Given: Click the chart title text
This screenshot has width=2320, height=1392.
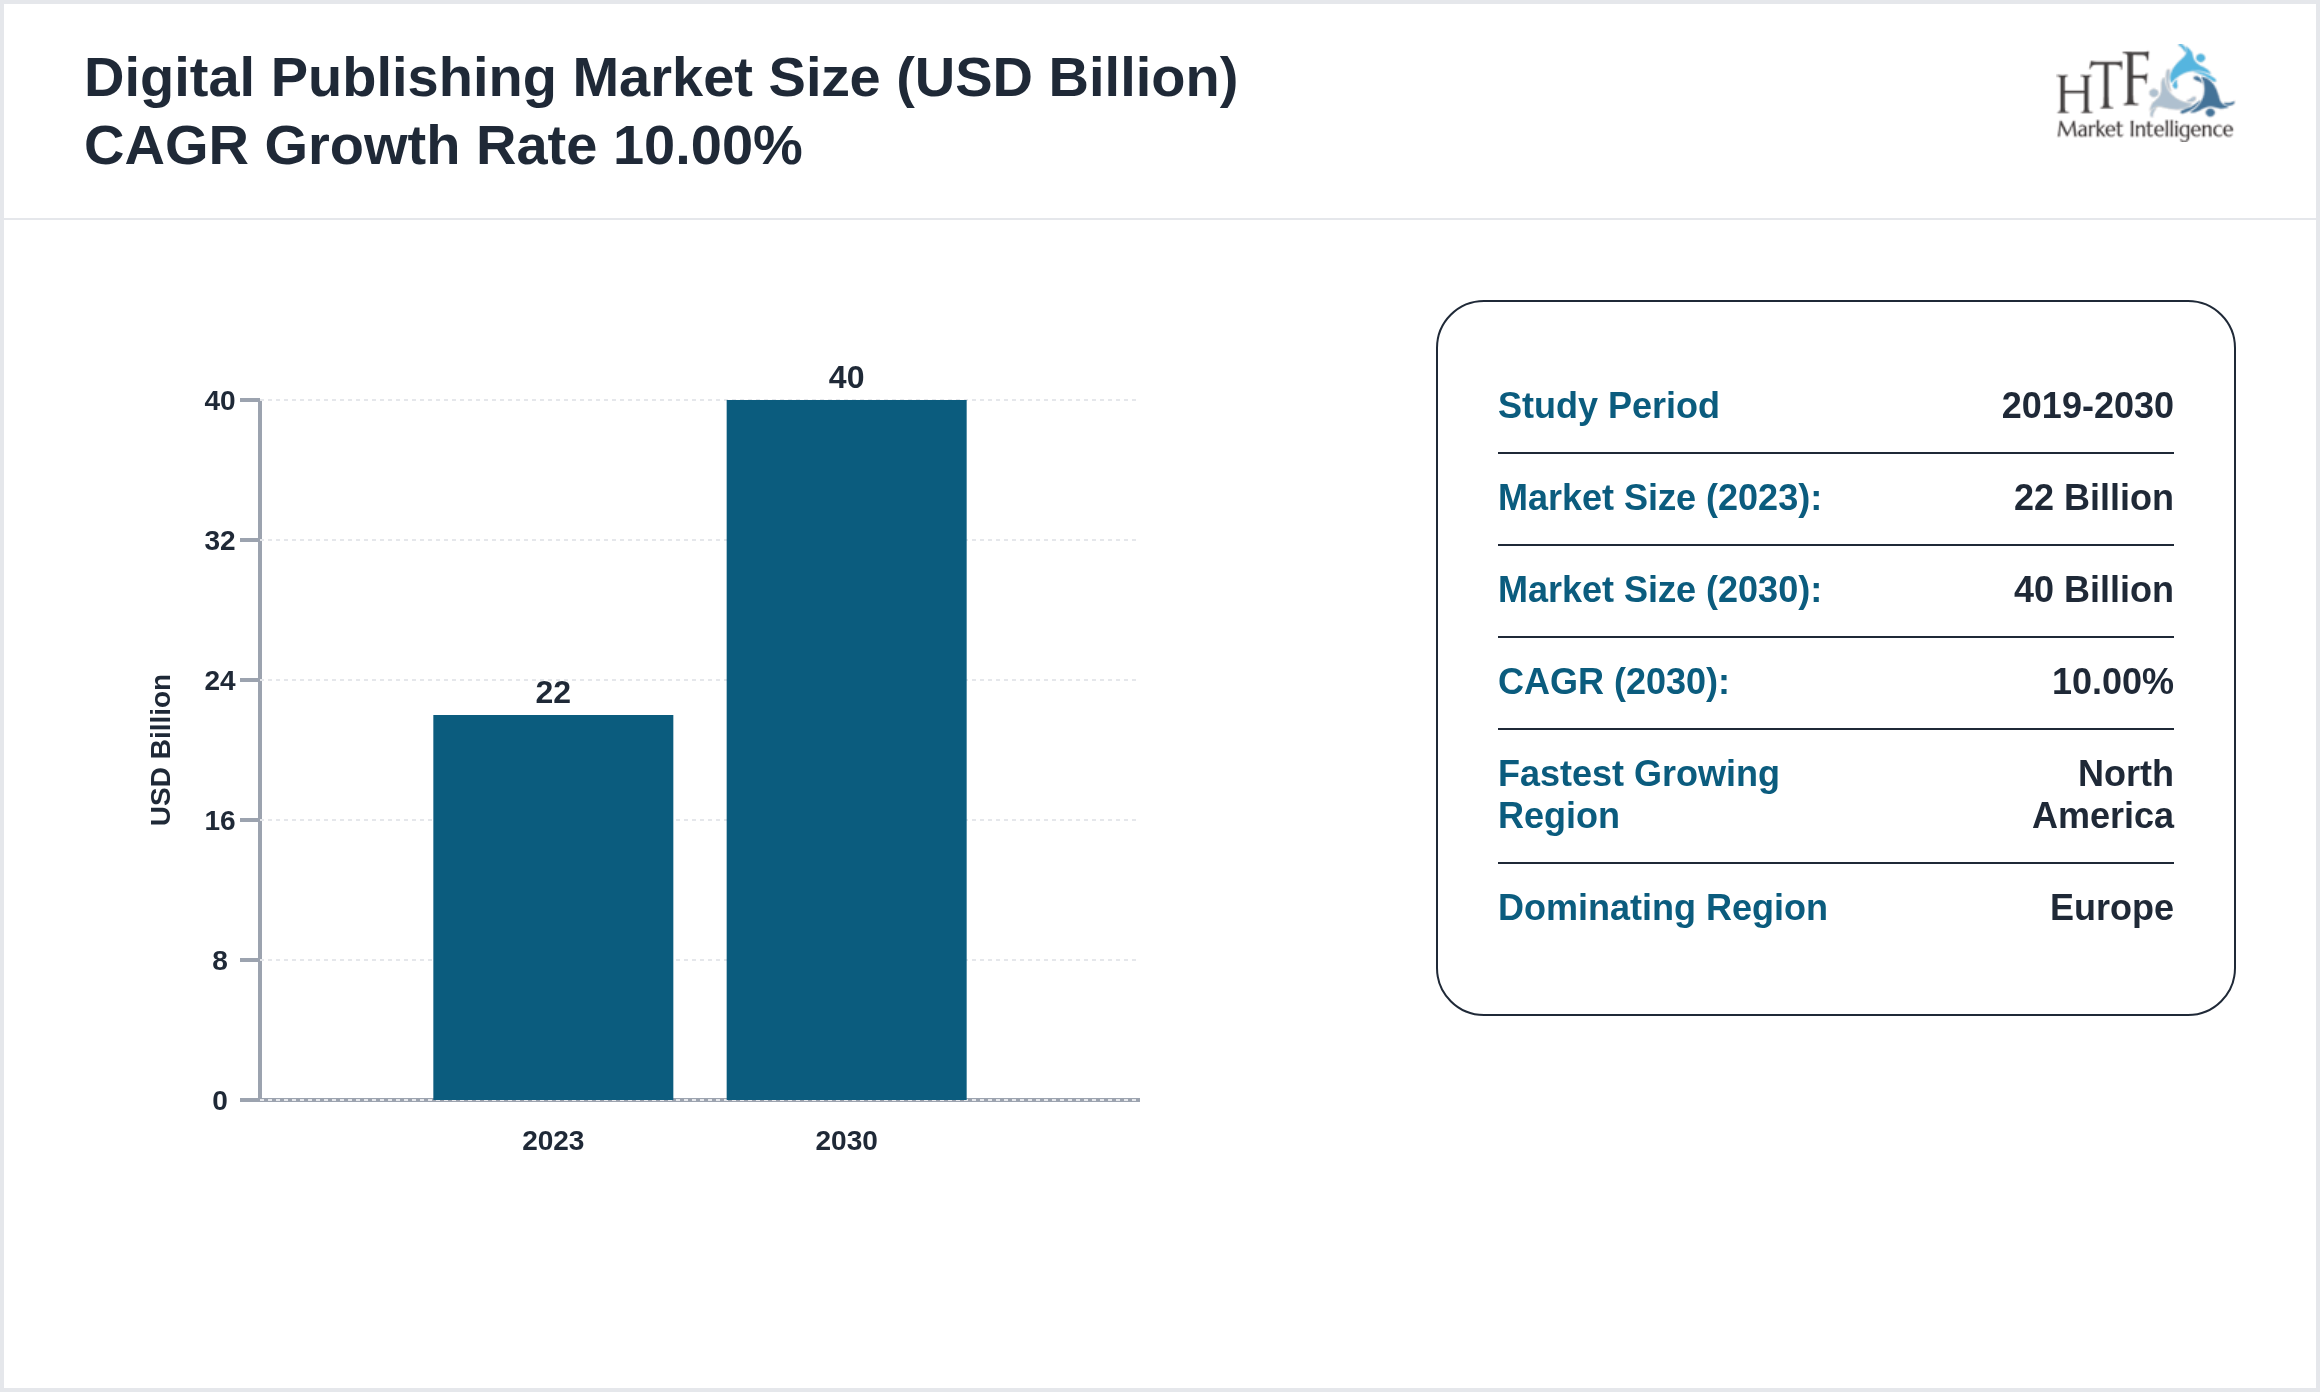Looking at the screenshot, I should (x=660, y=75).
